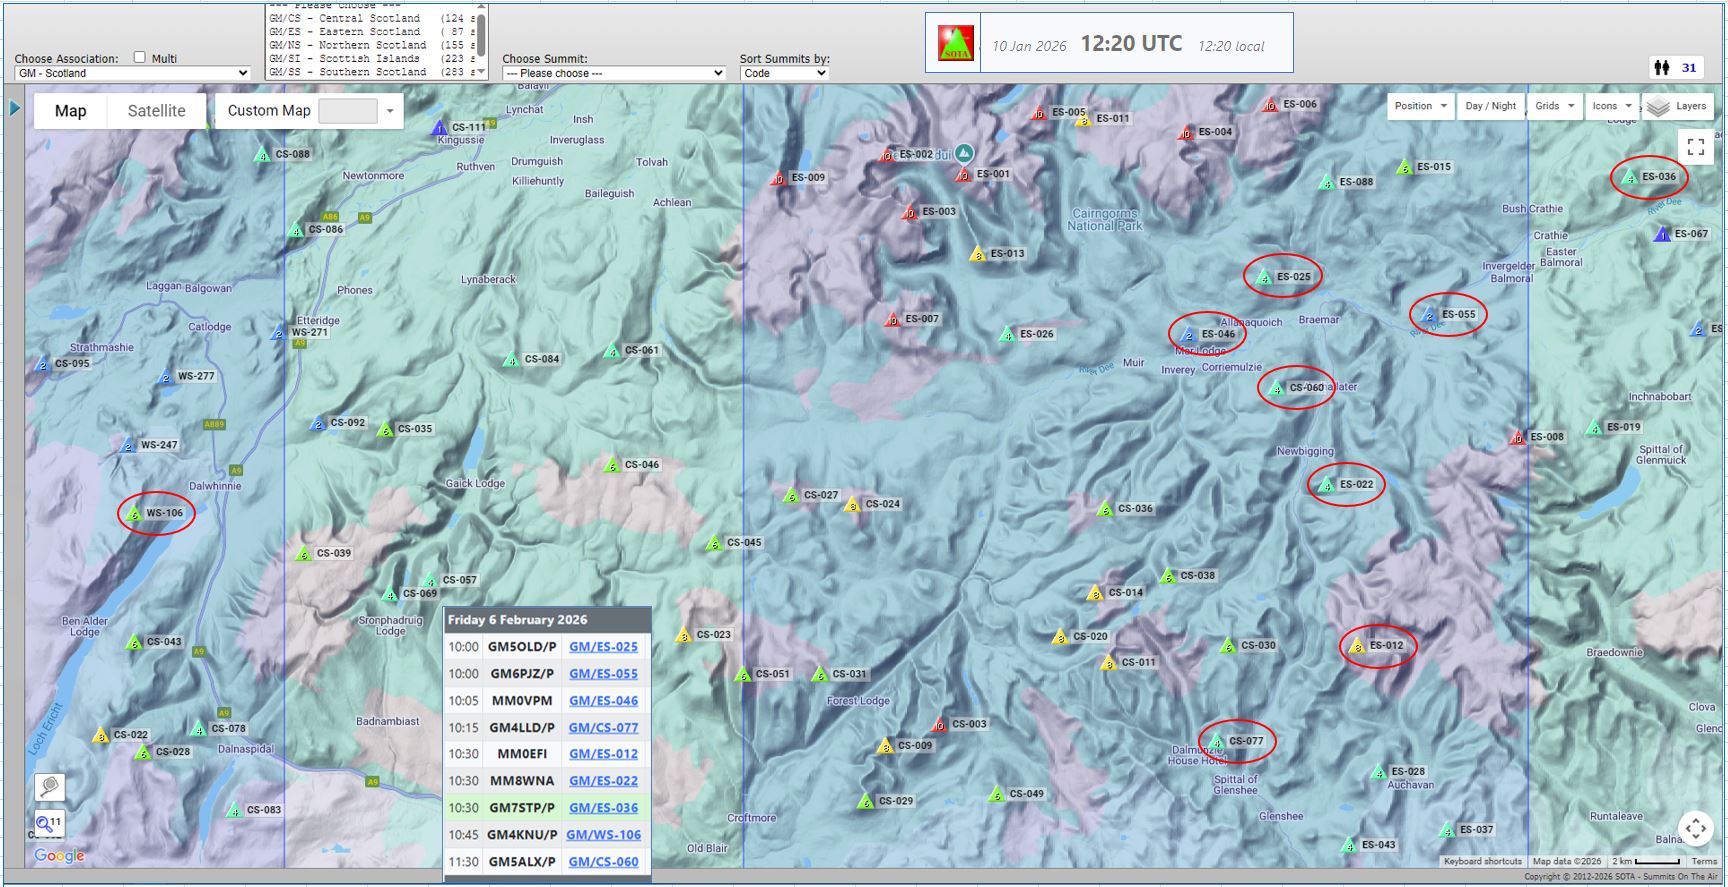Click the ES-012 summit triangle marker
The image size is (1728, 887).
(1357, 647)
